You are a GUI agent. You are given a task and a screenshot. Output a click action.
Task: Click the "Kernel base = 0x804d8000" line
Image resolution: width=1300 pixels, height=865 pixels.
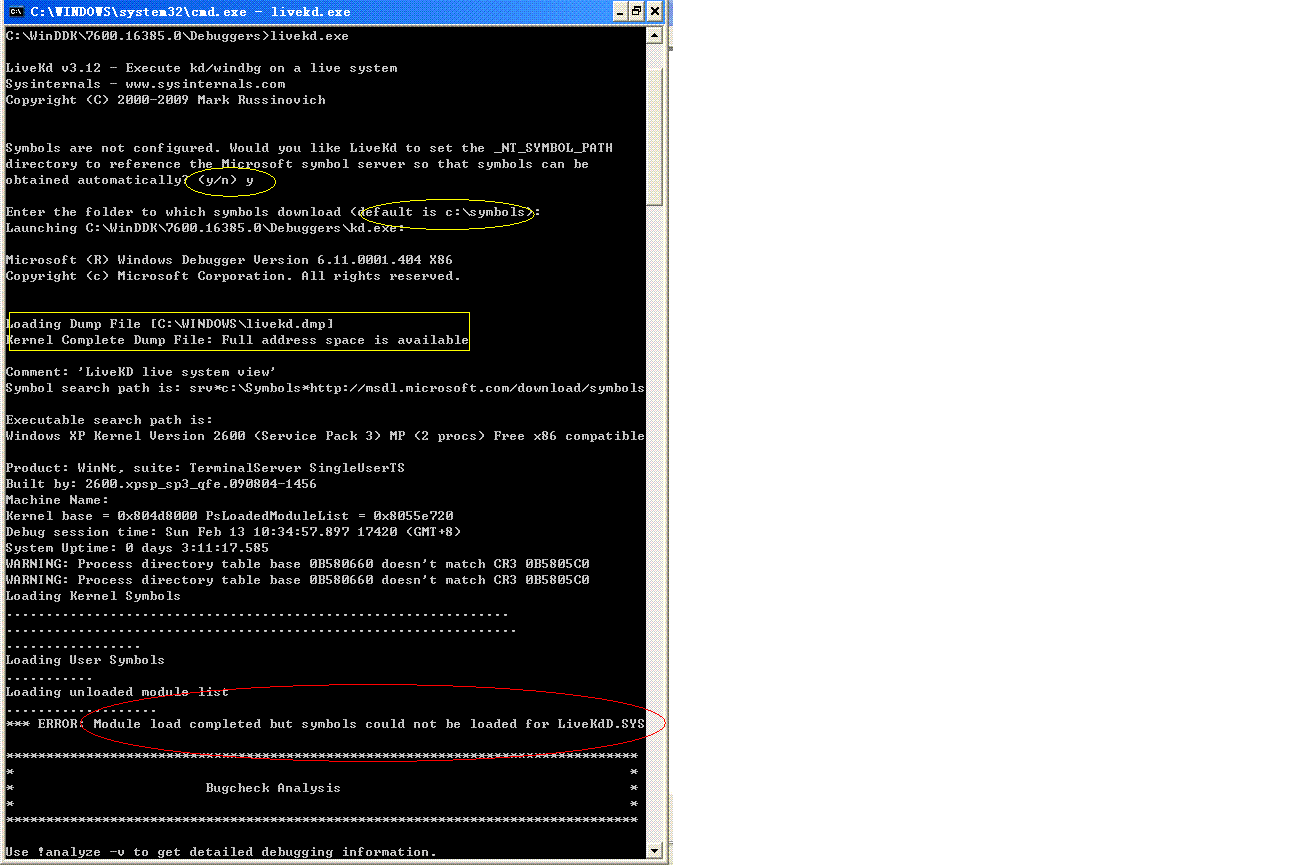click(230, 516)
